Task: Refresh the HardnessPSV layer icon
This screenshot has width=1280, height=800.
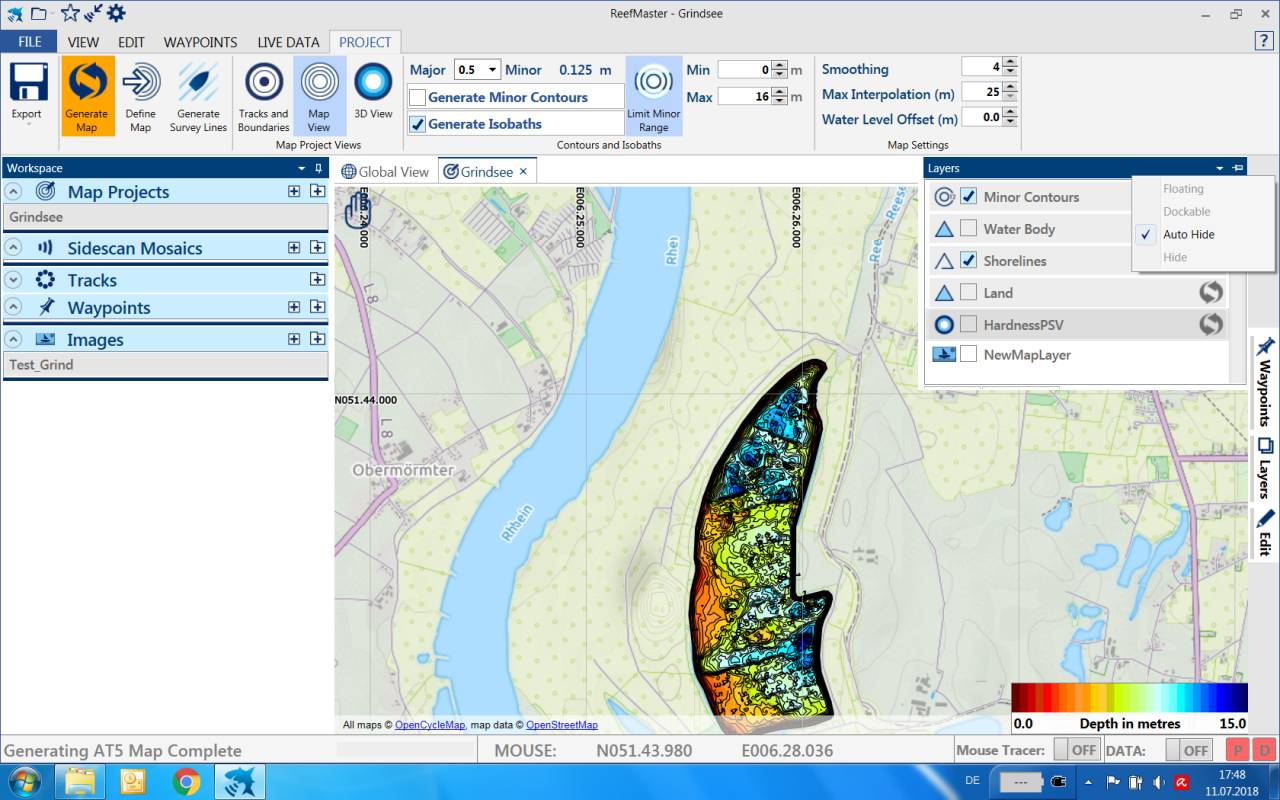Action: (x=1211, y=324)
